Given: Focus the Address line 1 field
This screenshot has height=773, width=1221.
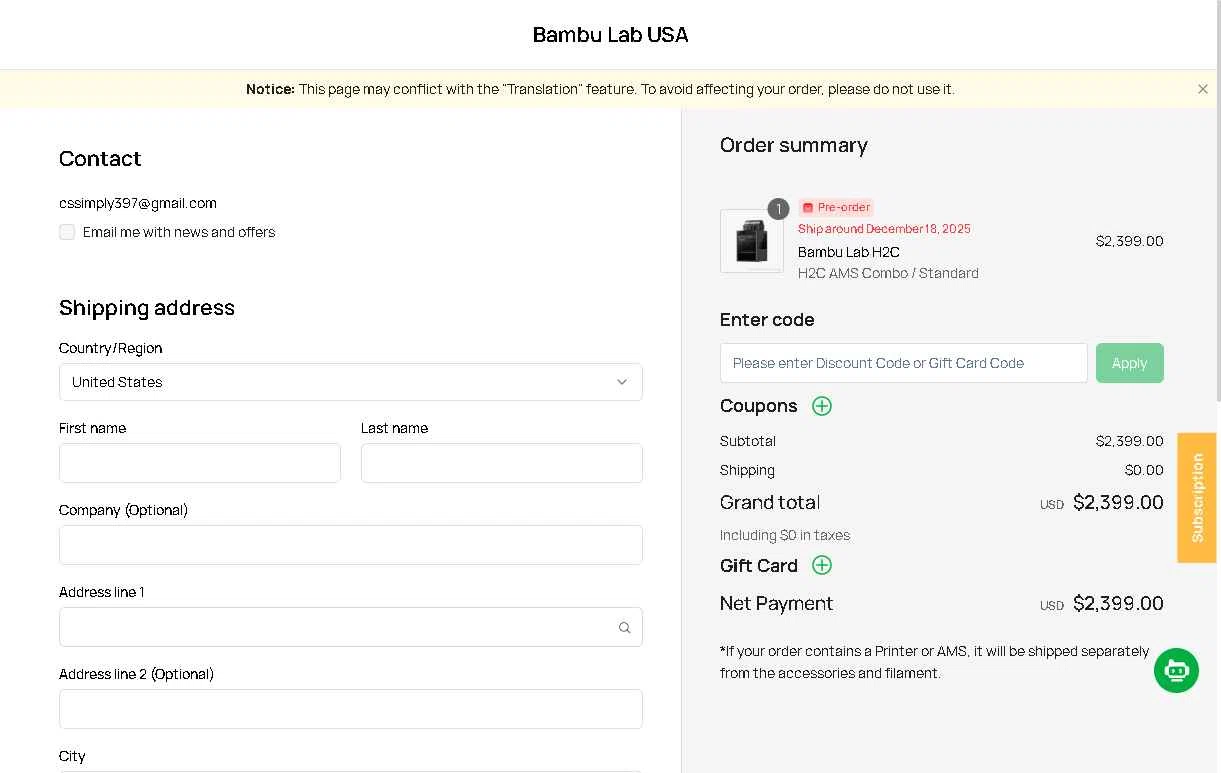Looking at the screenshot, I should (x=351, y=627).
